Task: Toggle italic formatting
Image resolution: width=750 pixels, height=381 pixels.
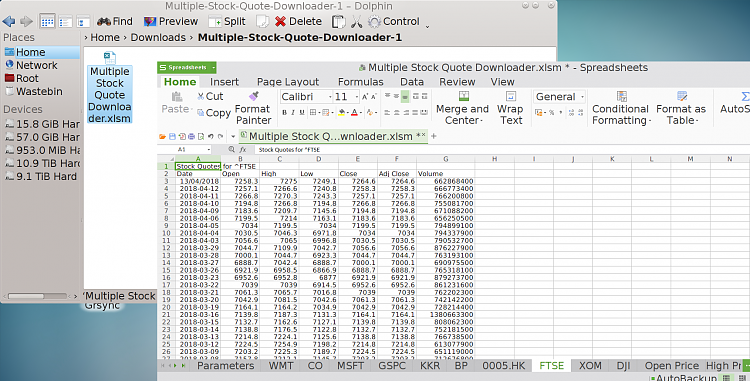Action: pyautogui.click(x=293, y=113)
